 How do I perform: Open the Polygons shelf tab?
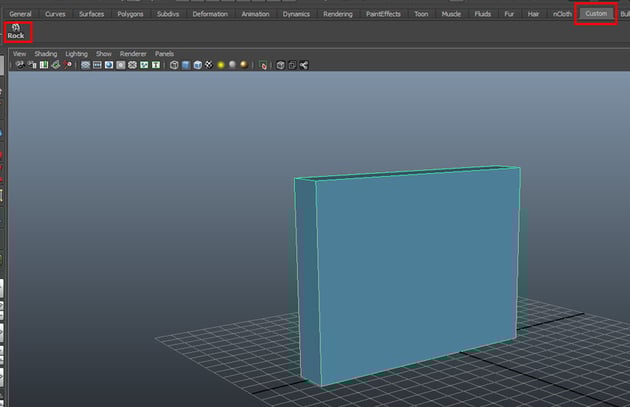pos(130,14)
